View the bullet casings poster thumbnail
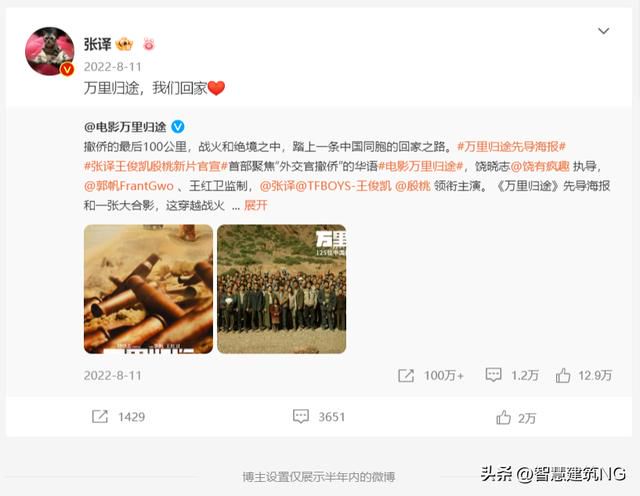Image resolution: width=640 pixels, height=496 pixels. coord(149,289)
